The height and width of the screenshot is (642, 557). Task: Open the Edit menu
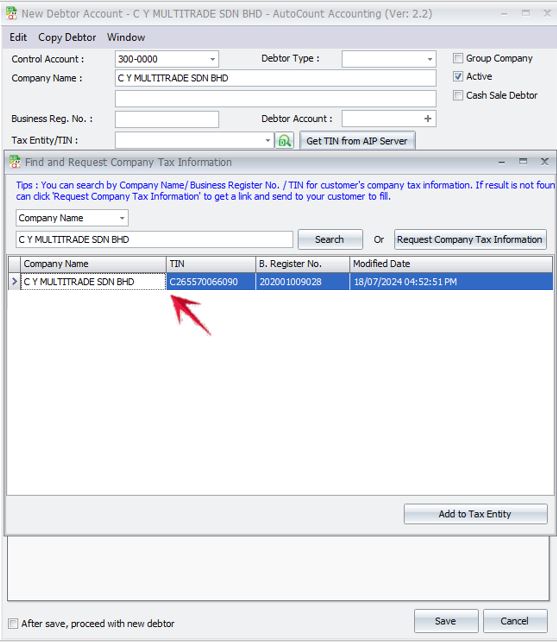click(x=18, y=37)
